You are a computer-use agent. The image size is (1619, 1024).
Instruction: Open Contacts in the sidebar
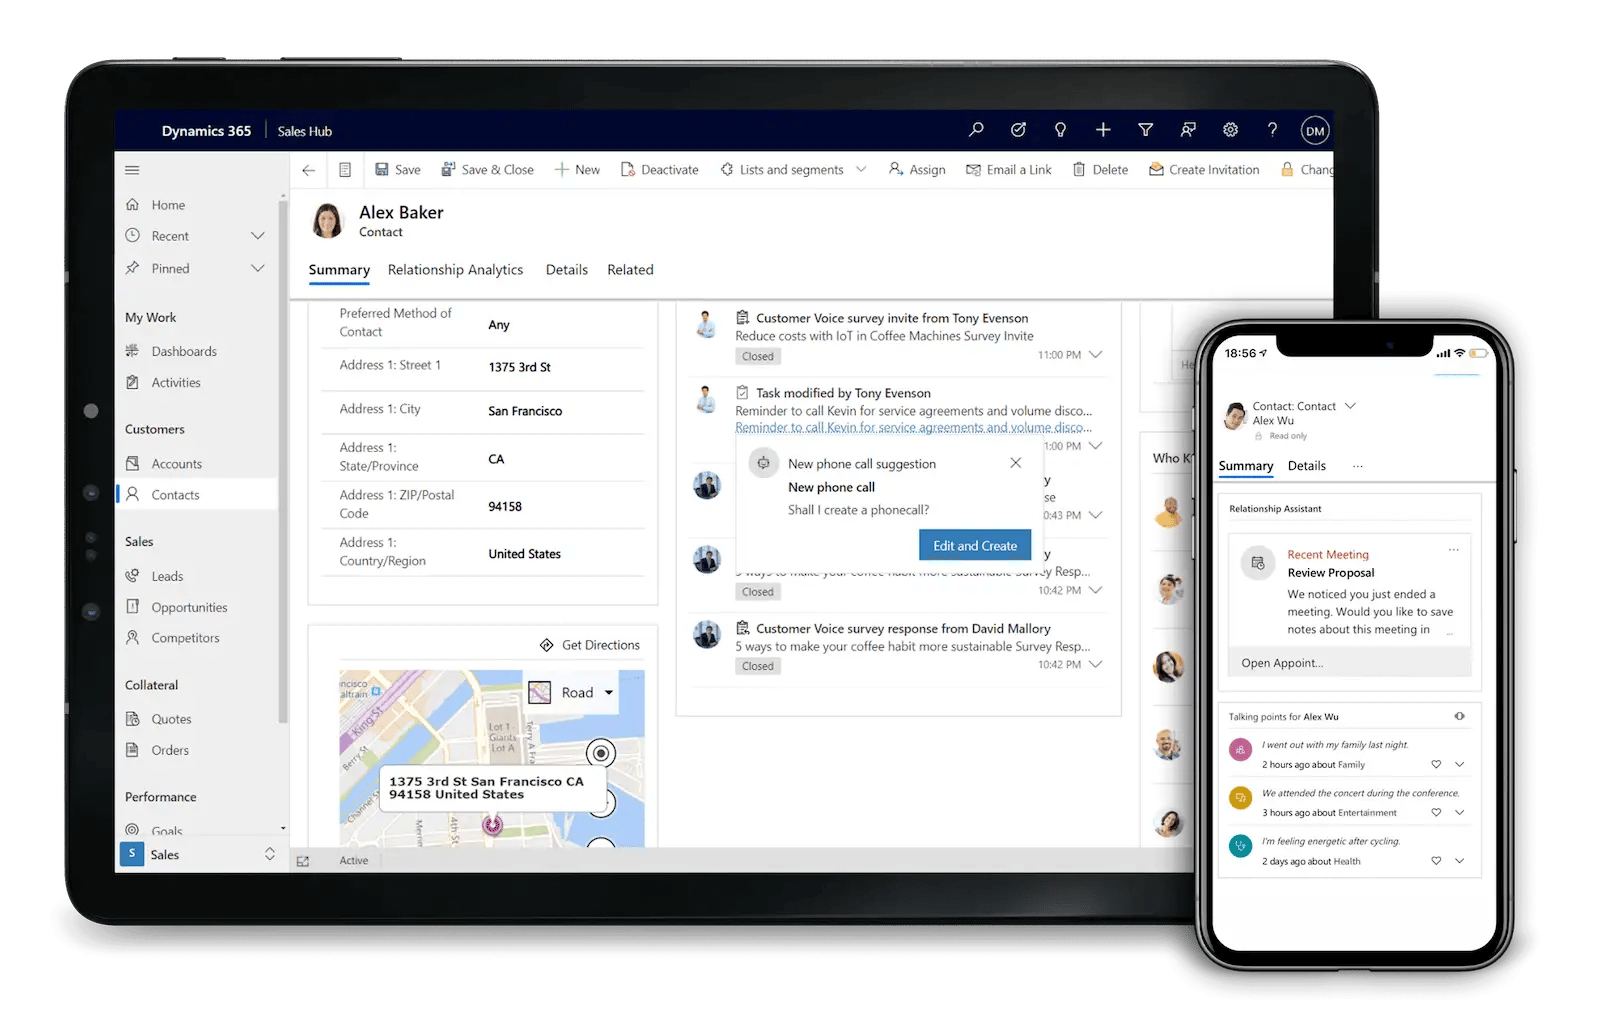click(197, 495)
